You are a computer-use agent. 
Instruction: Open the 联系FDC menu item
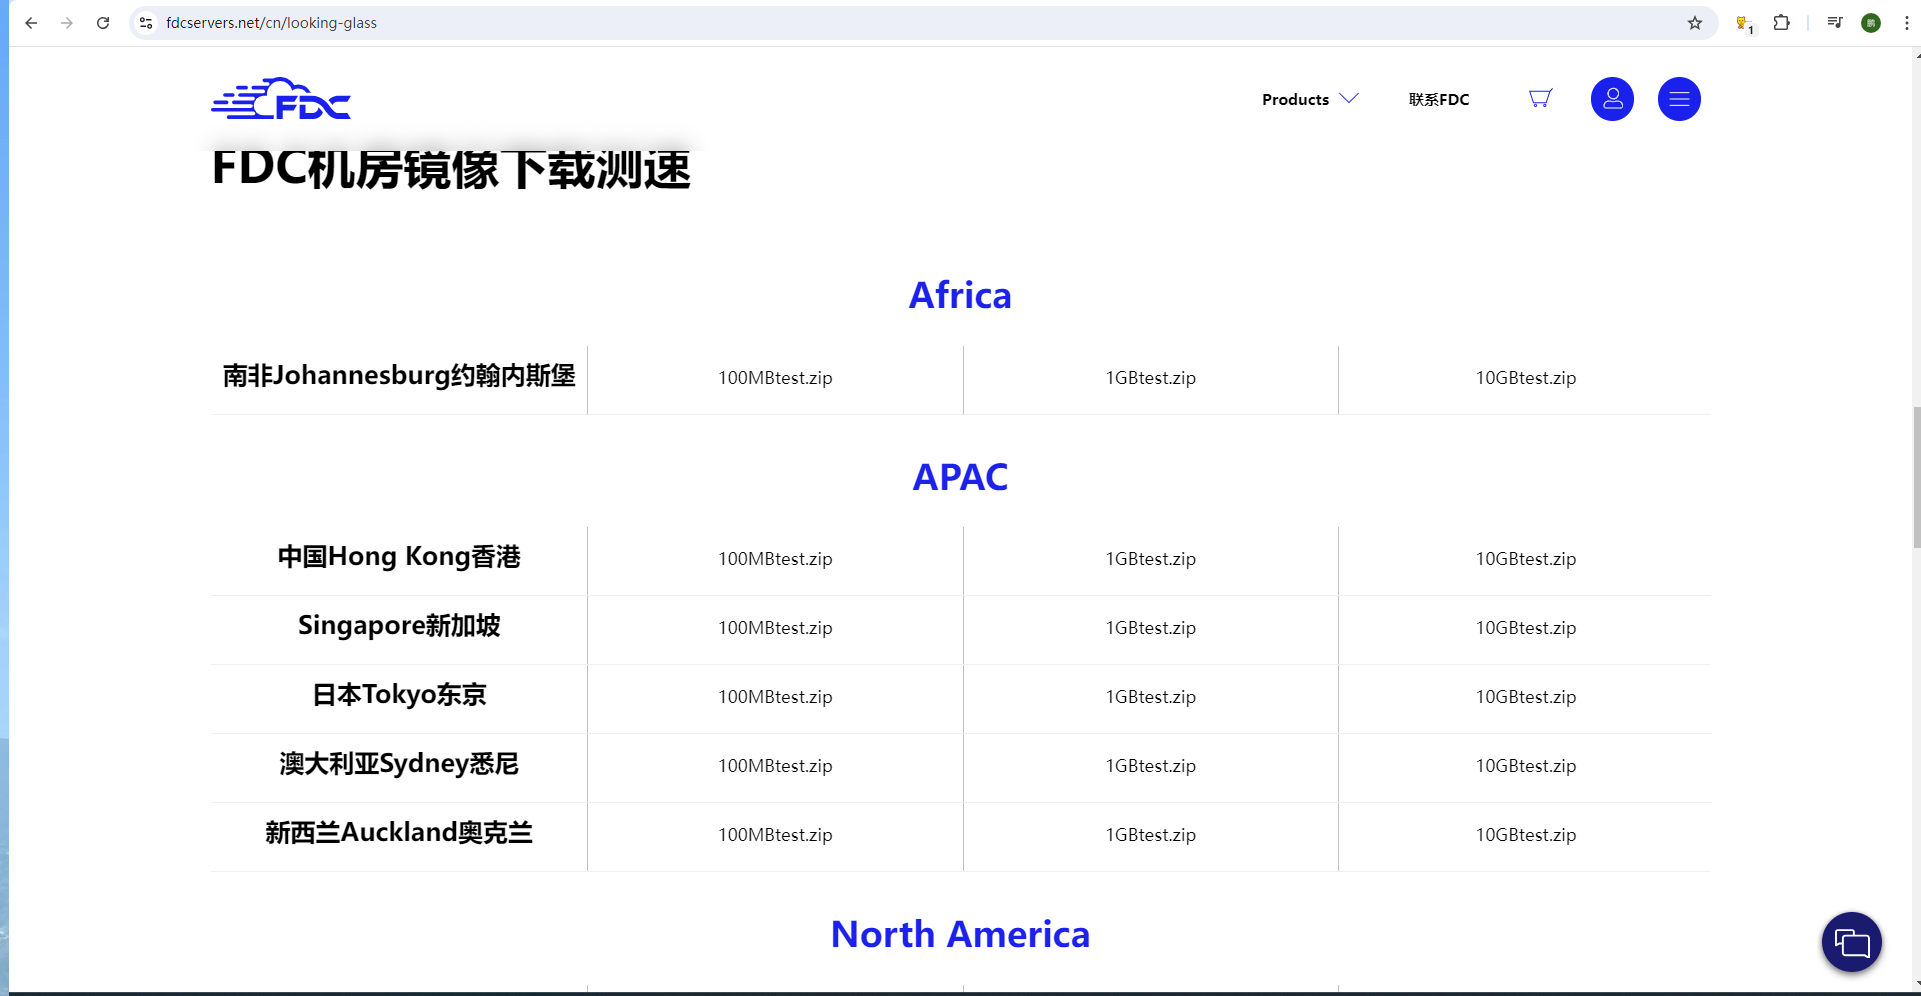1439,99
